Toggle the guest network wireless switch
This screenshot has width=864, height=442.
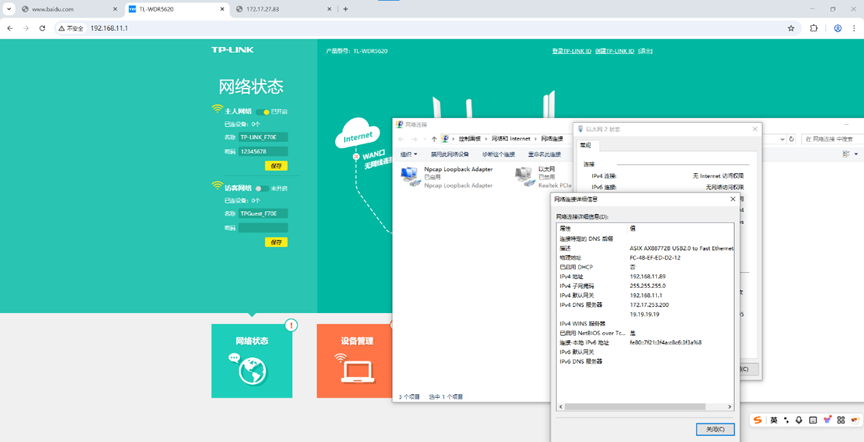[262, 188]
